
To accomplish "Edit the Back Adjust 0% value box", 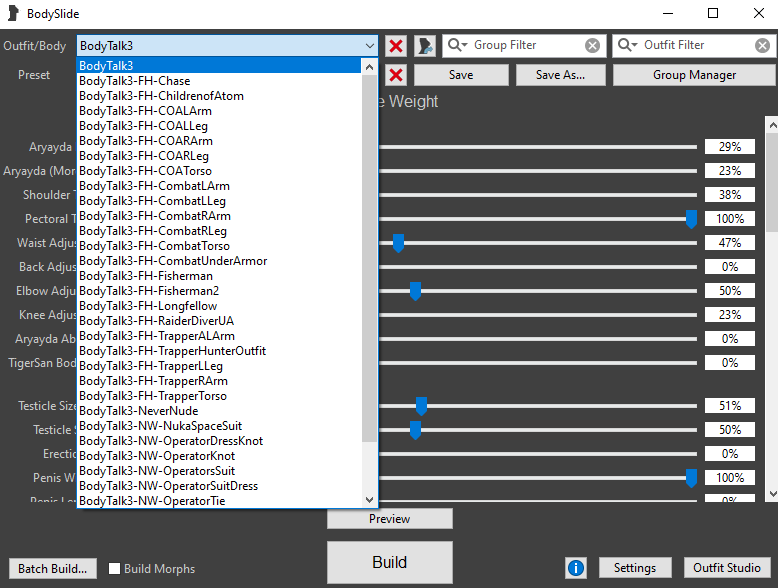I will pos(730,267).
